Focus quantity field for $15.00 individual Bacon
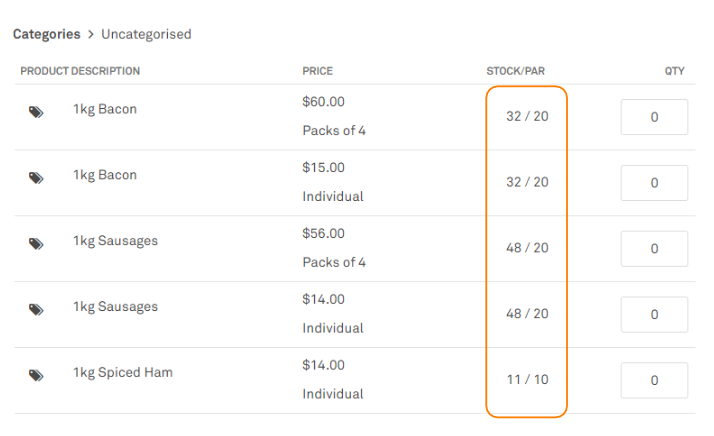This screenshot has height=436, width=714. (654, 183)
